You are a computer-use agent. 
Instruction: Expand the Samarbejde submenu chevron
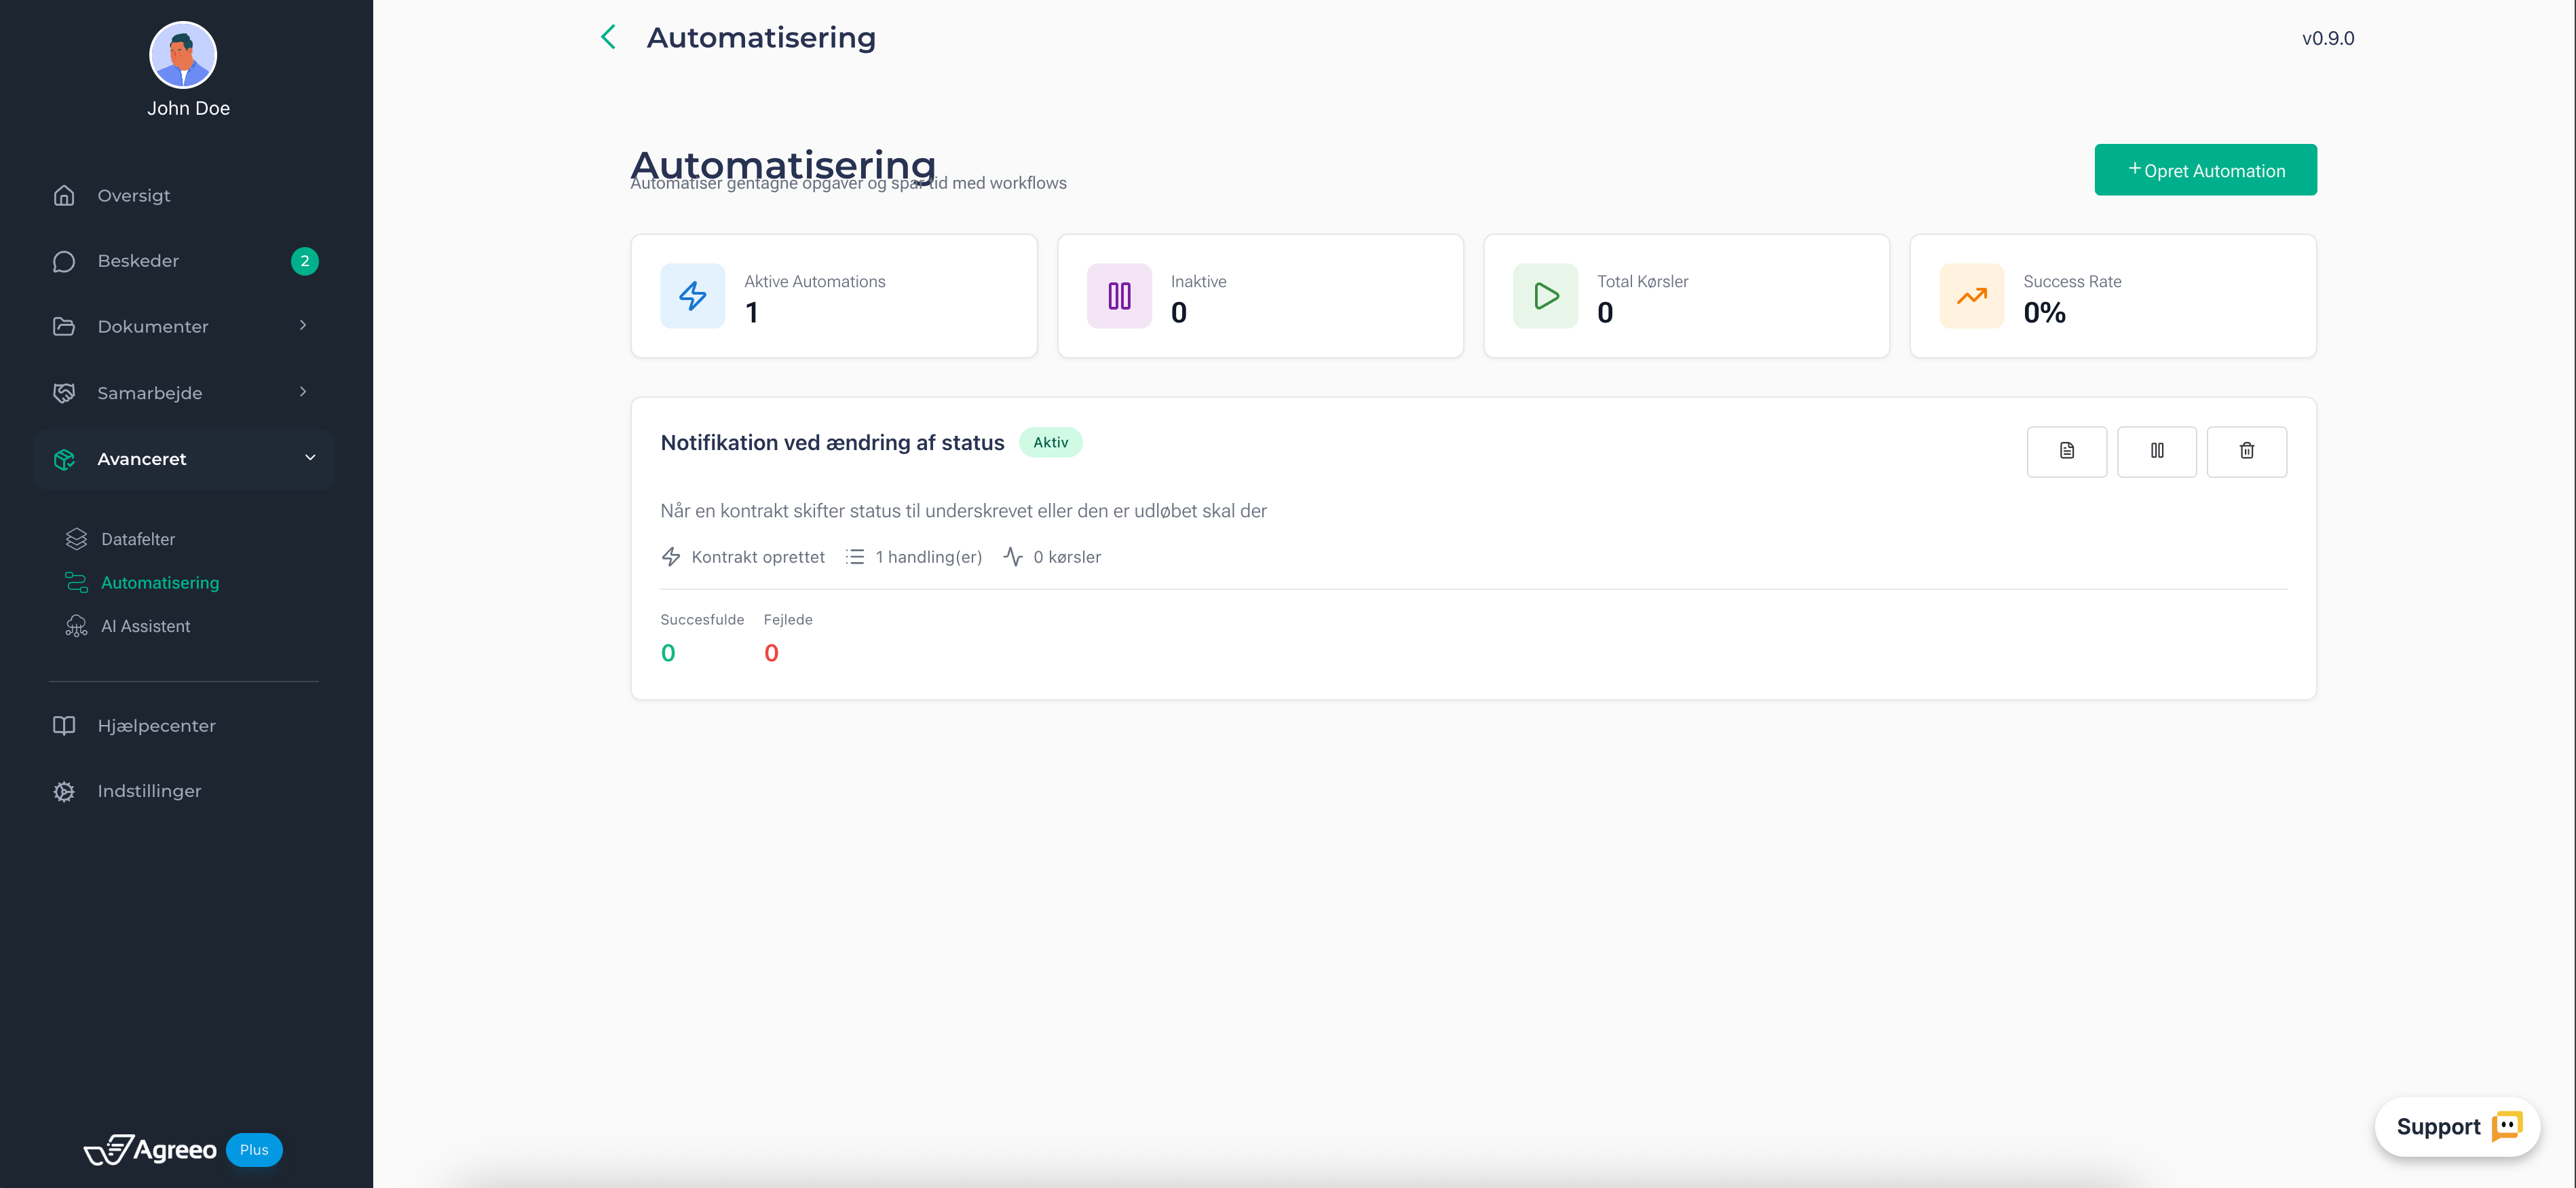pyautogui.click(x=303, y=392)
